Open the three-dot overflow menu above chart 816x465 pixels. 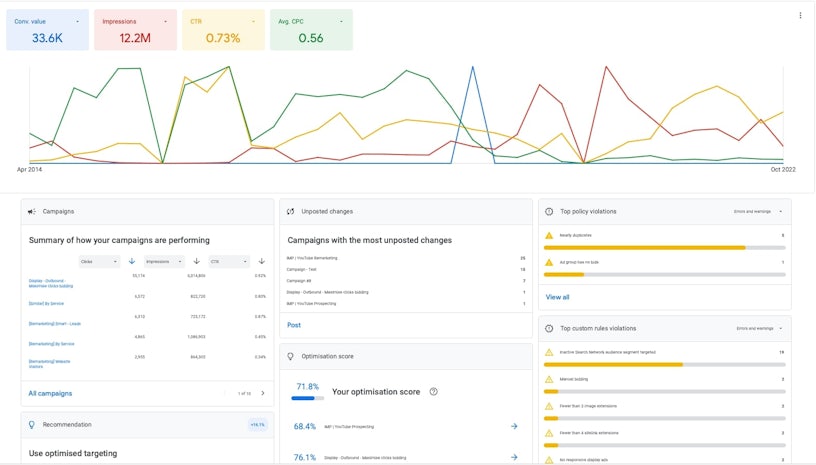[800, 16]
